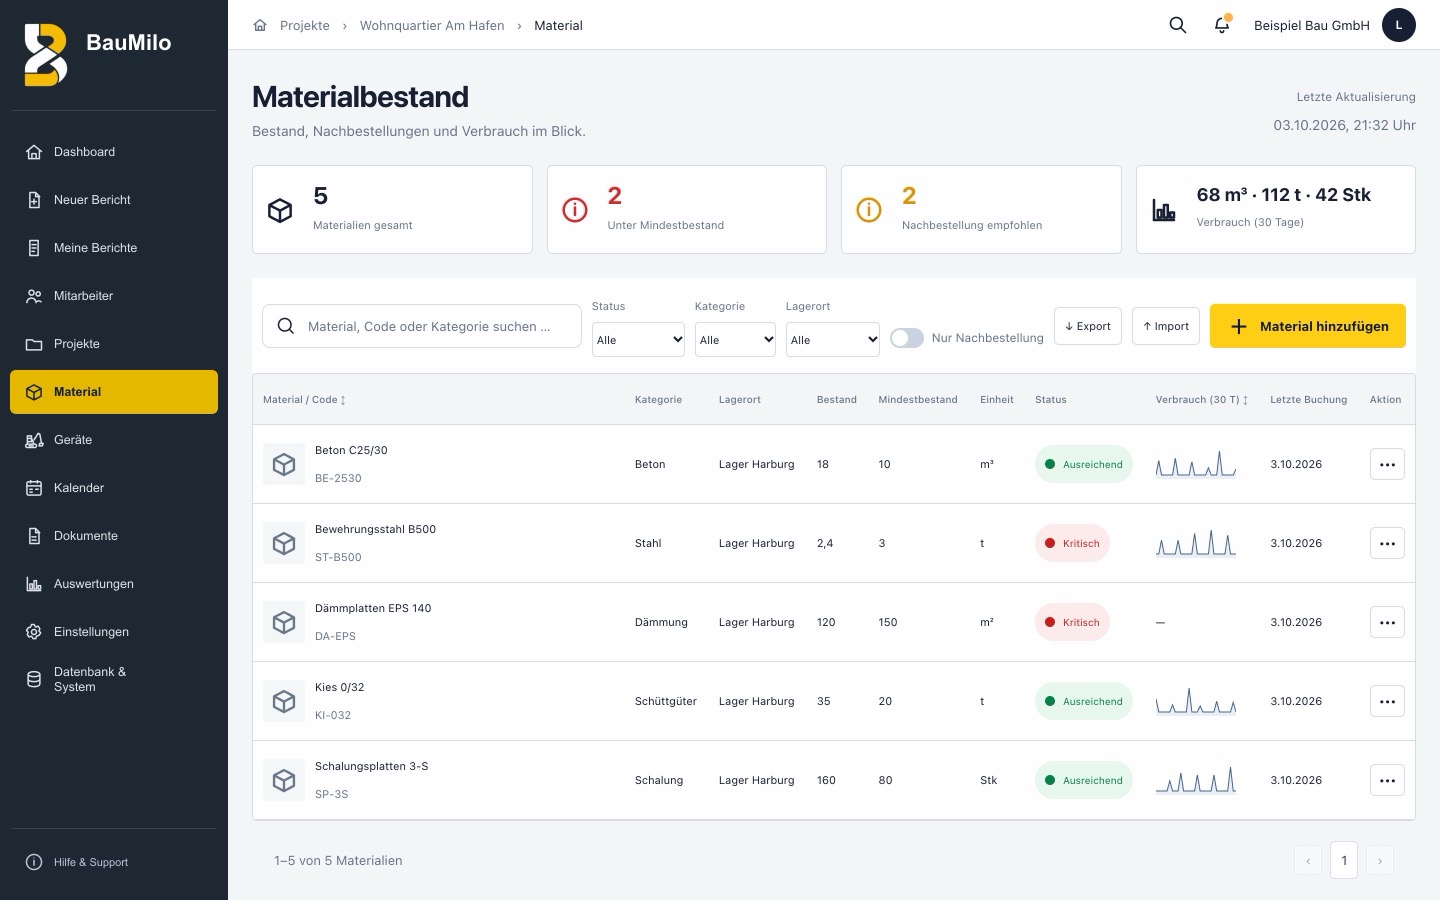Sort by Material / Code column
Image resolution: width=1440 pixels, height=900 pixels.
pos(304,399)
